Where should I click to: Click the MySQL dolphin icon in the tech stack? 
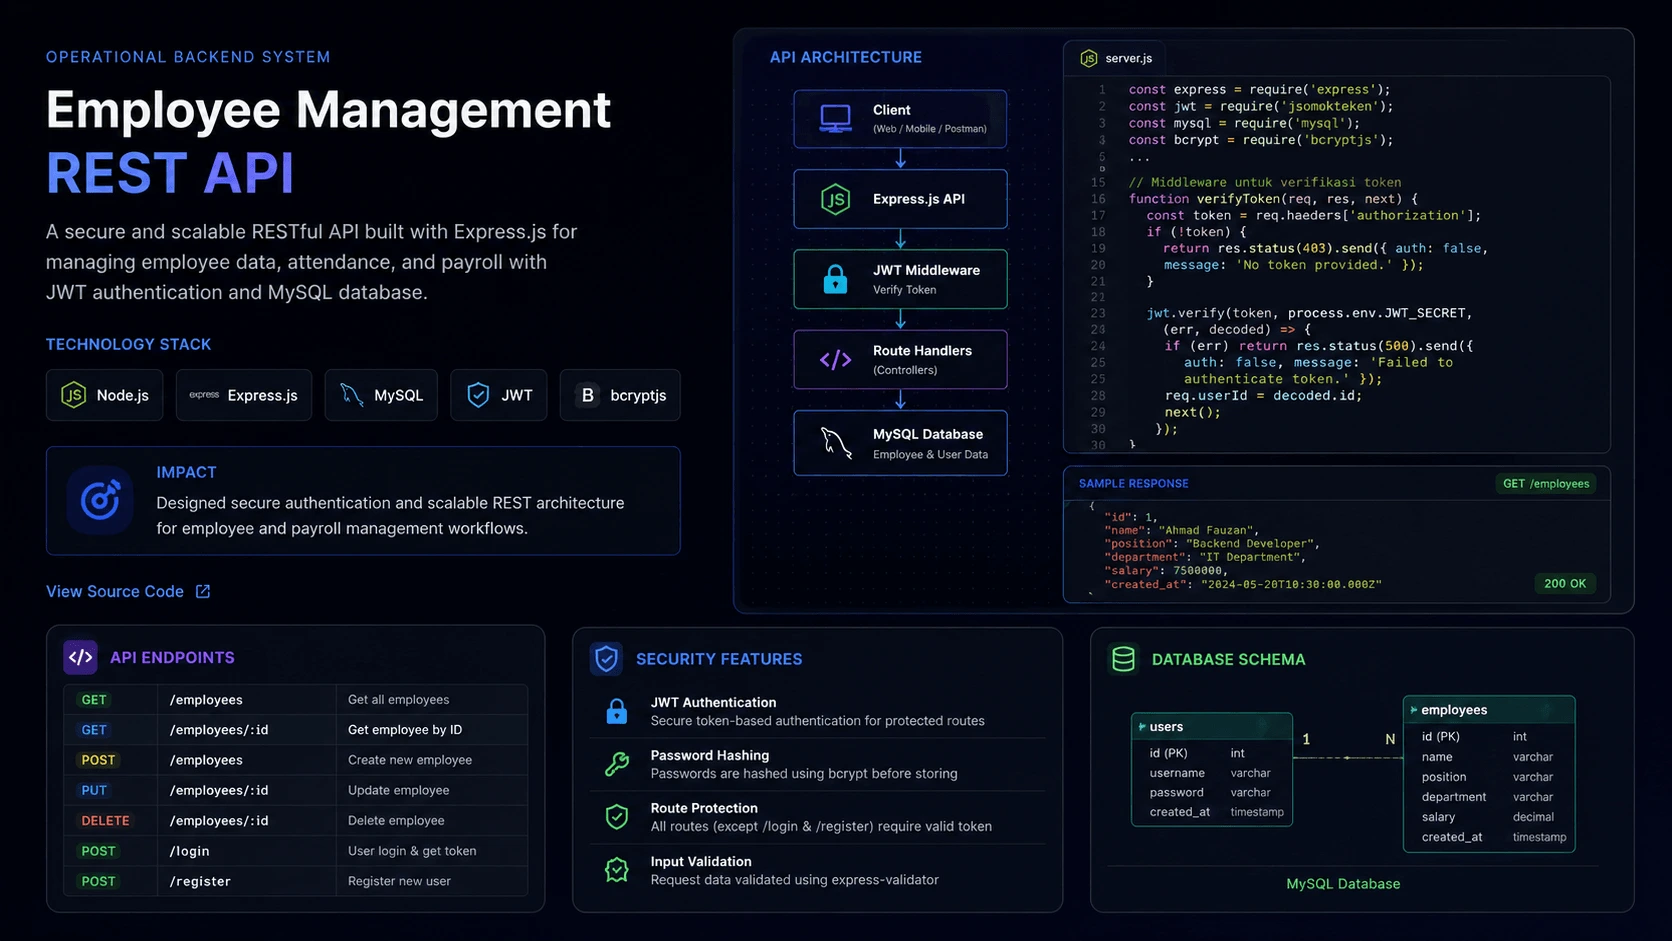click(351, 395)
